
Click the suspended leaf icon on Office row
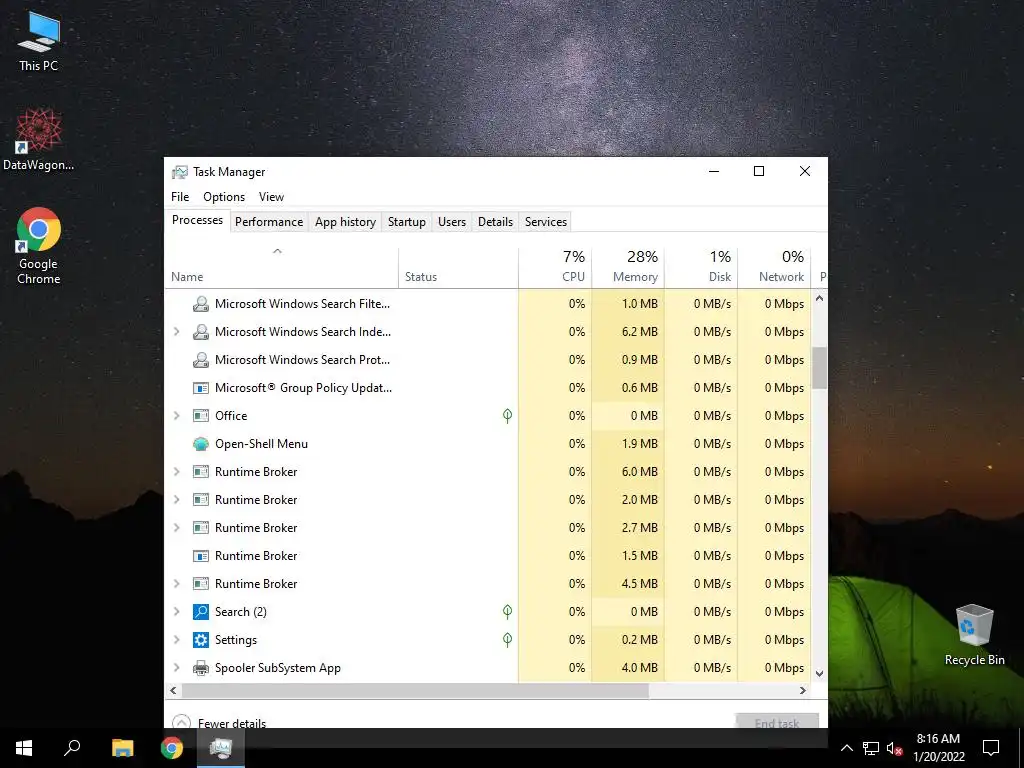pos(507,416)
